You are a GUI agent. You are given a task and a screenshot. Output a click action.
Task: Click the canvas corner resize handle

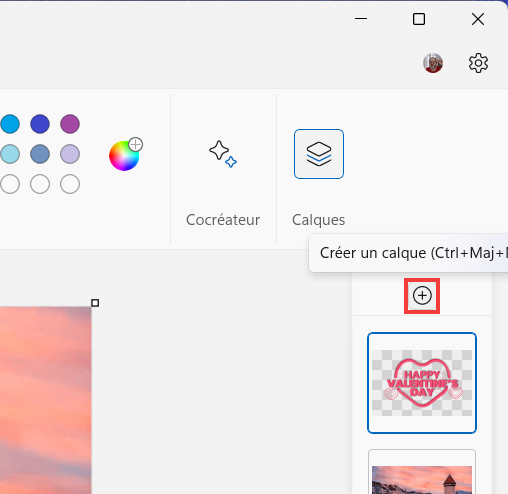(x=95, y=303)
